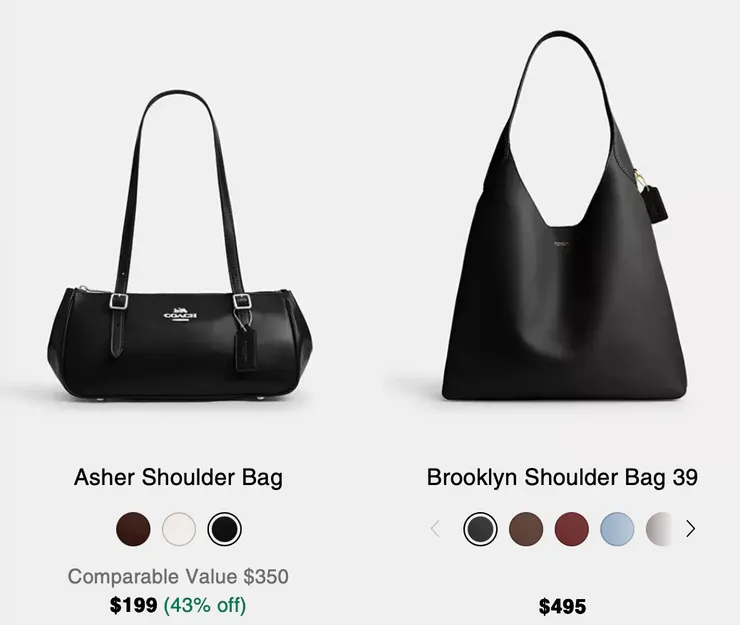Image resolution: width=740 pixels, height=625 pixels.
Task: Click the Coach logo on the Asher bag
Action: 181,314
